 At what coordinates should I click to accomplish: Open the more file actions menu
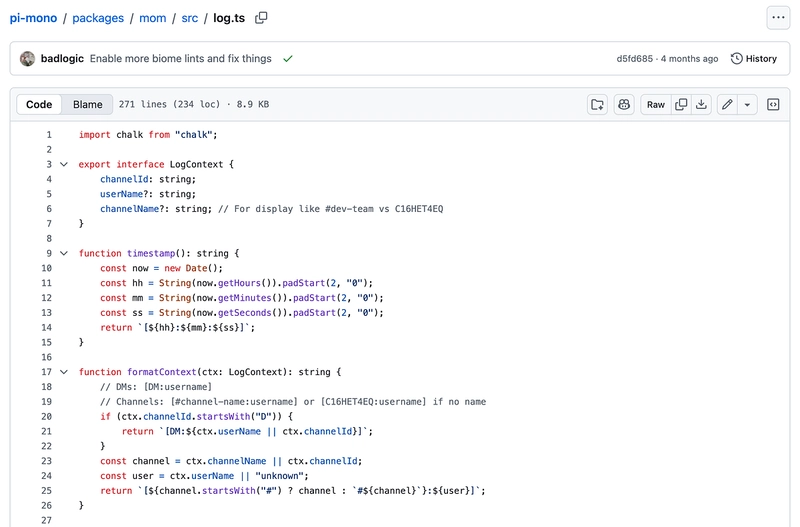[778, 17]
